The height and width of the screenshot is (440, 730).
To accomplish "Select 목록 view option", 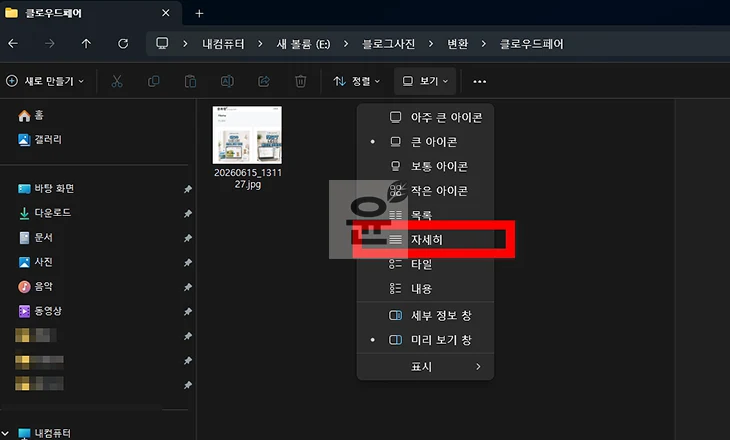I will pyautogui.click(x=425, y=215).
